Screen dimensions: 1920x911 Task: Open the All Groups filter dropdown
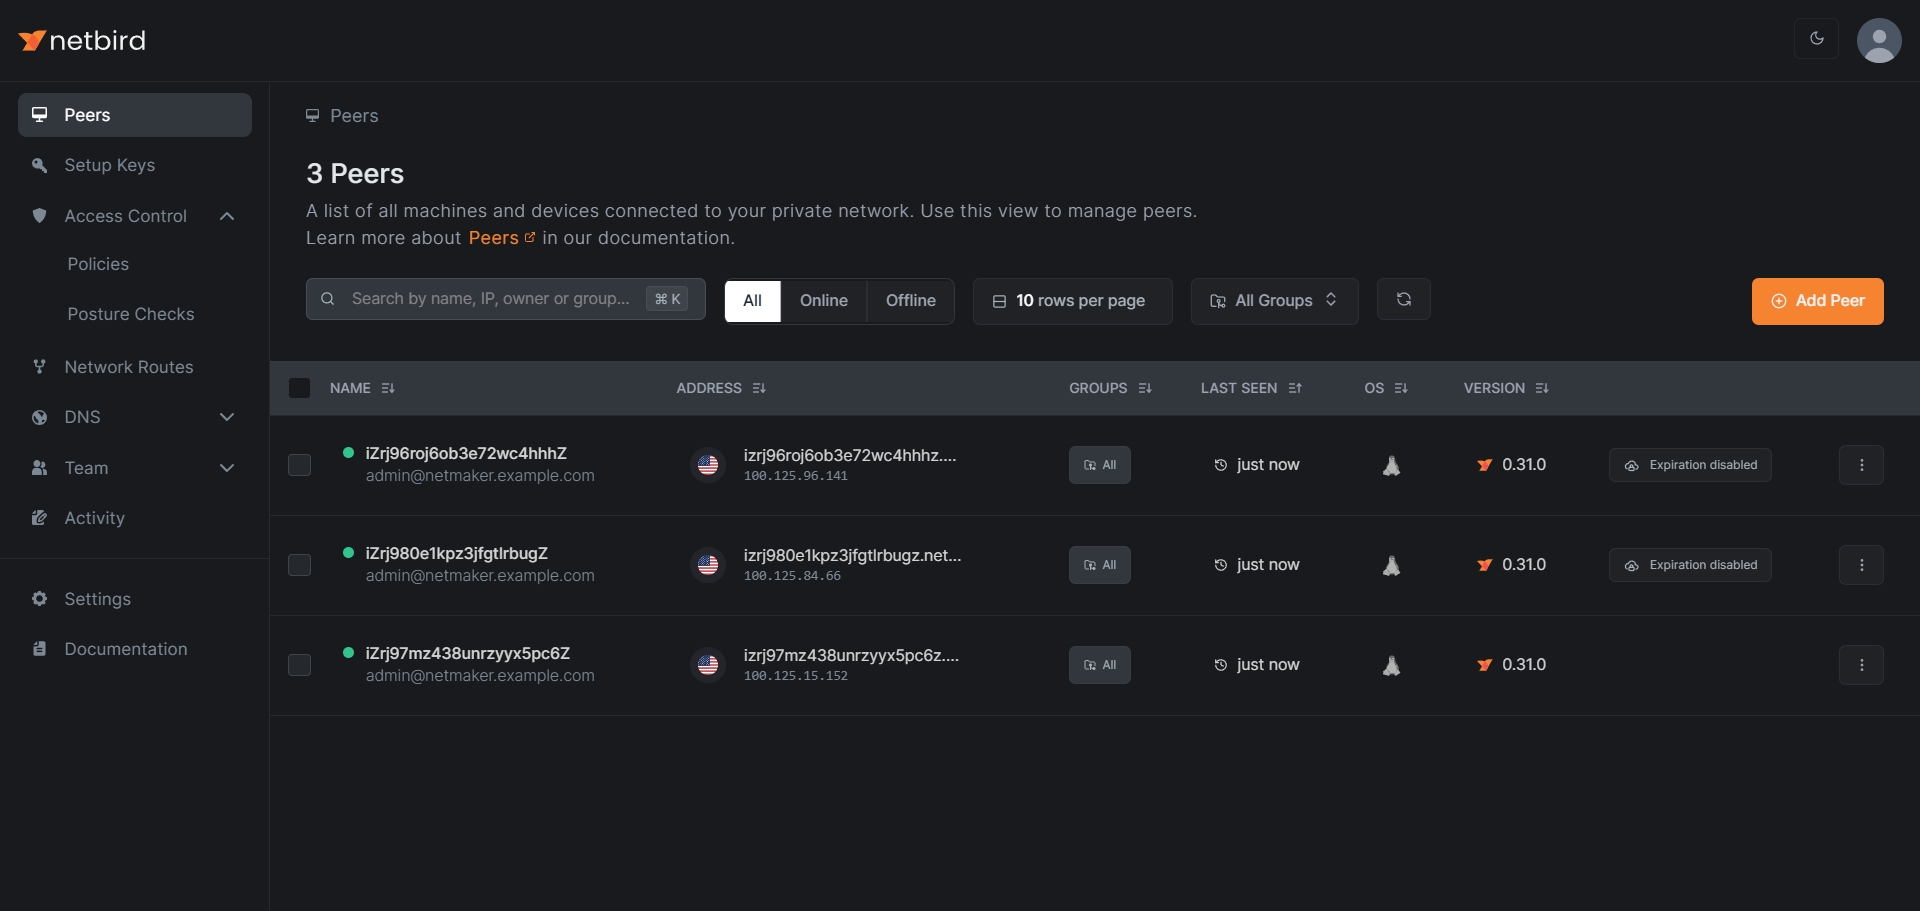coord(1273,301)
